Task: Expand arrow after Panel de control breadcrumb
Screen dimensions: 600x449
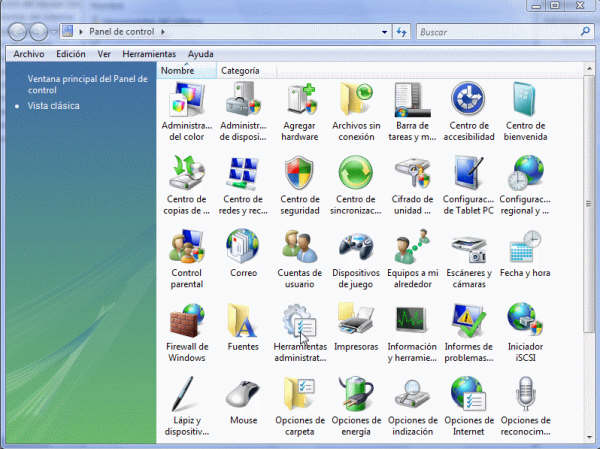Action: [x=163, y=32]
